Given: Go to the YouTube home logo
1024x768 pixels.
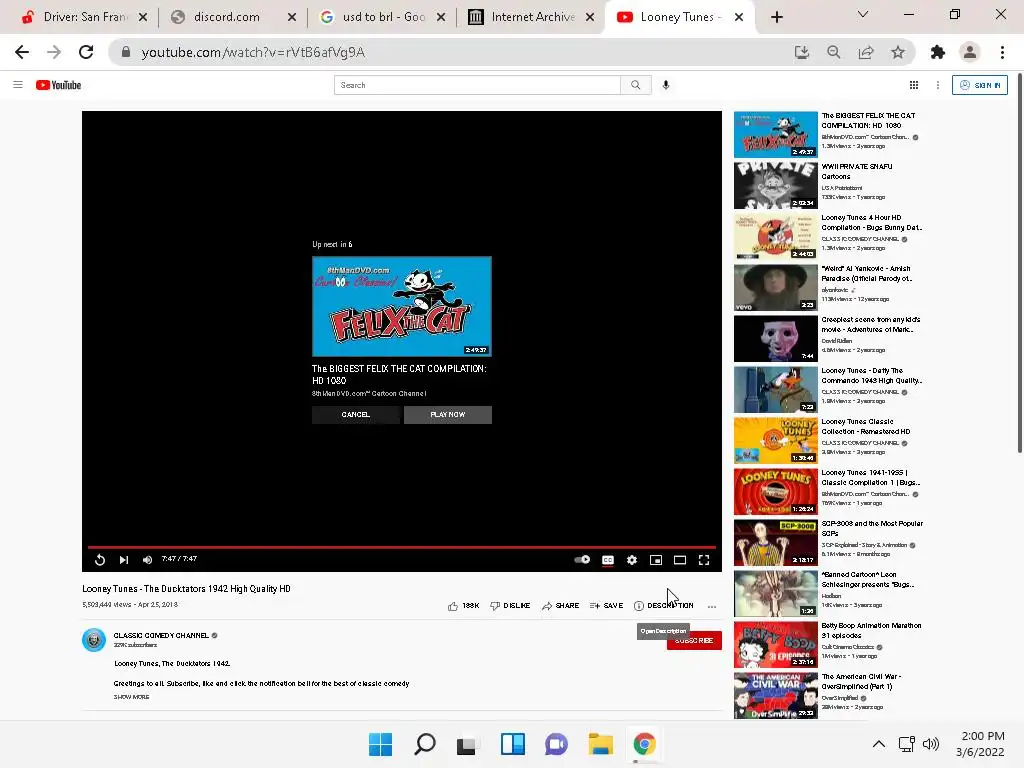Looking at the screenshot, I should click(x=58, y=85).
